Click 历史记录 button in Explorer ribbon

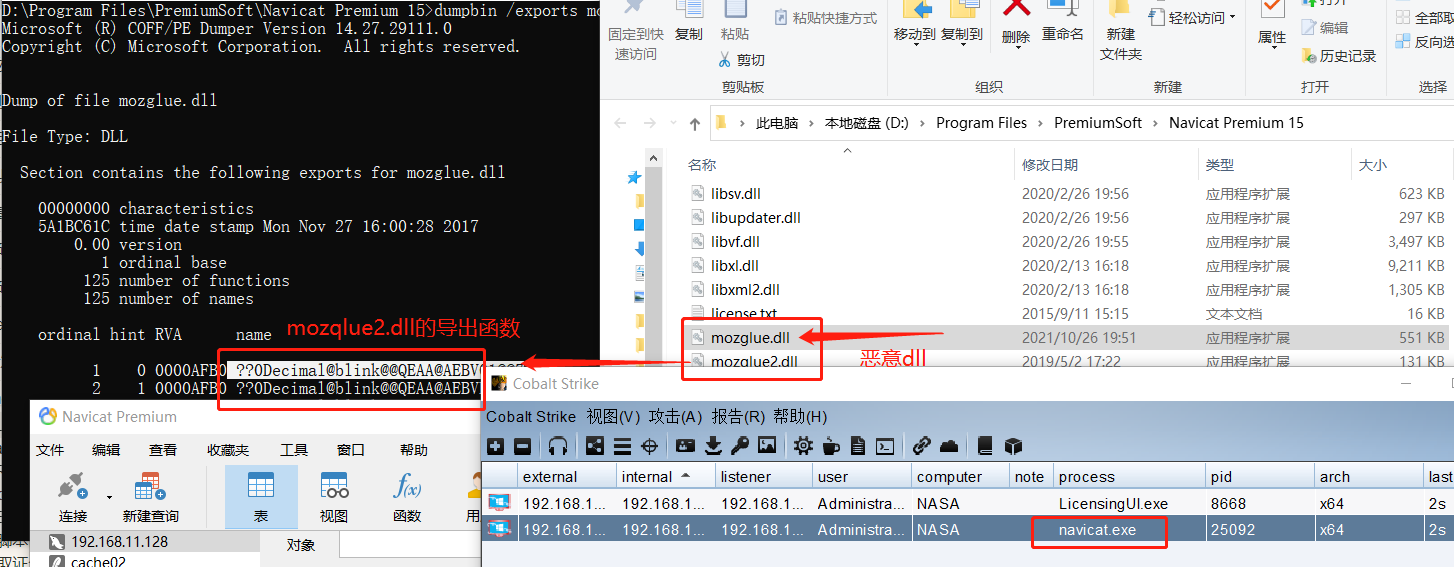(1339, 56)
